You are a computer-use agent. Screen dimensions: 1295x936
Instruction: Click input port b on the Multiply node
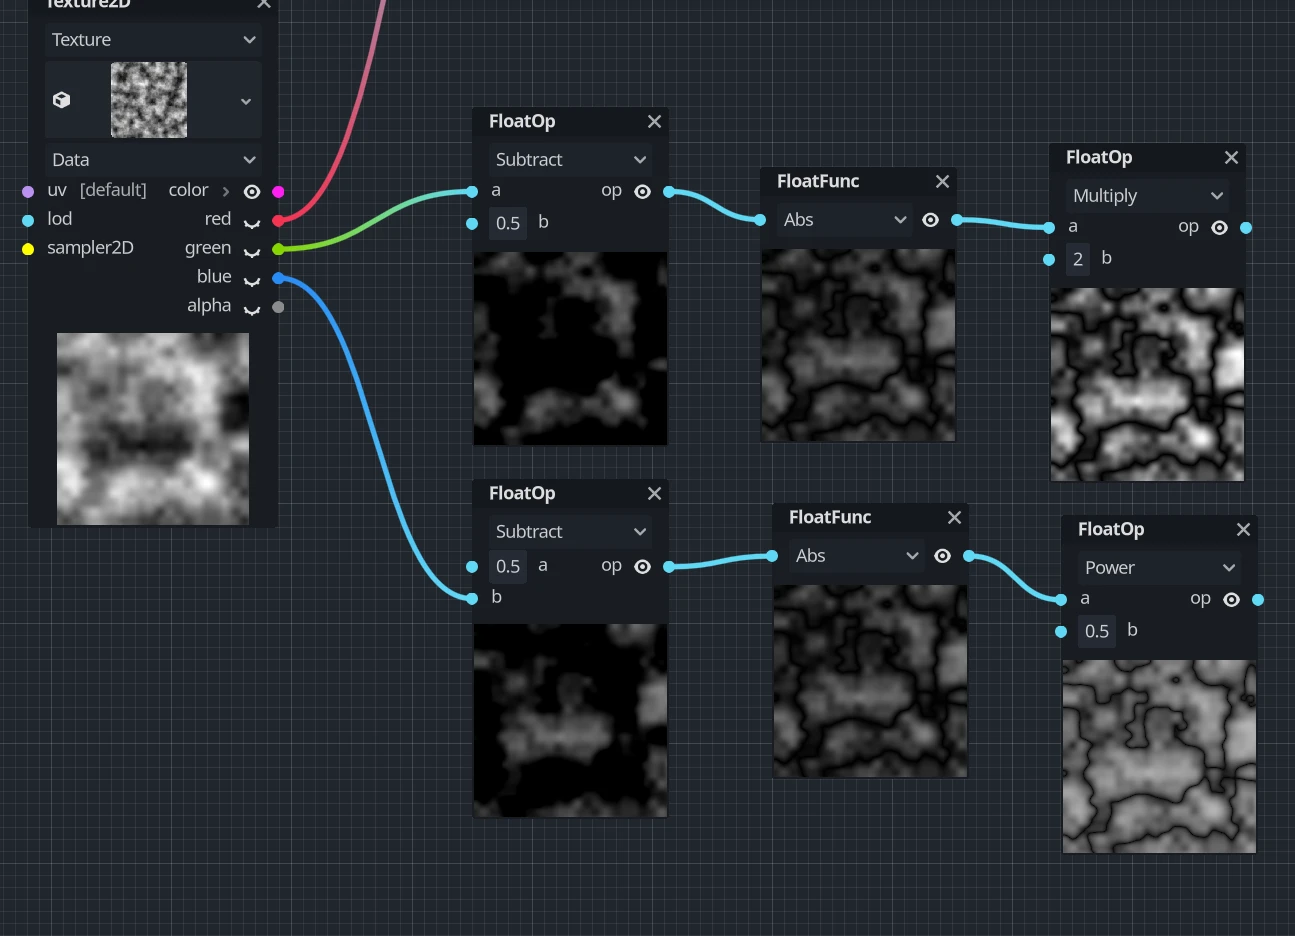click(x=1049, y=259)
